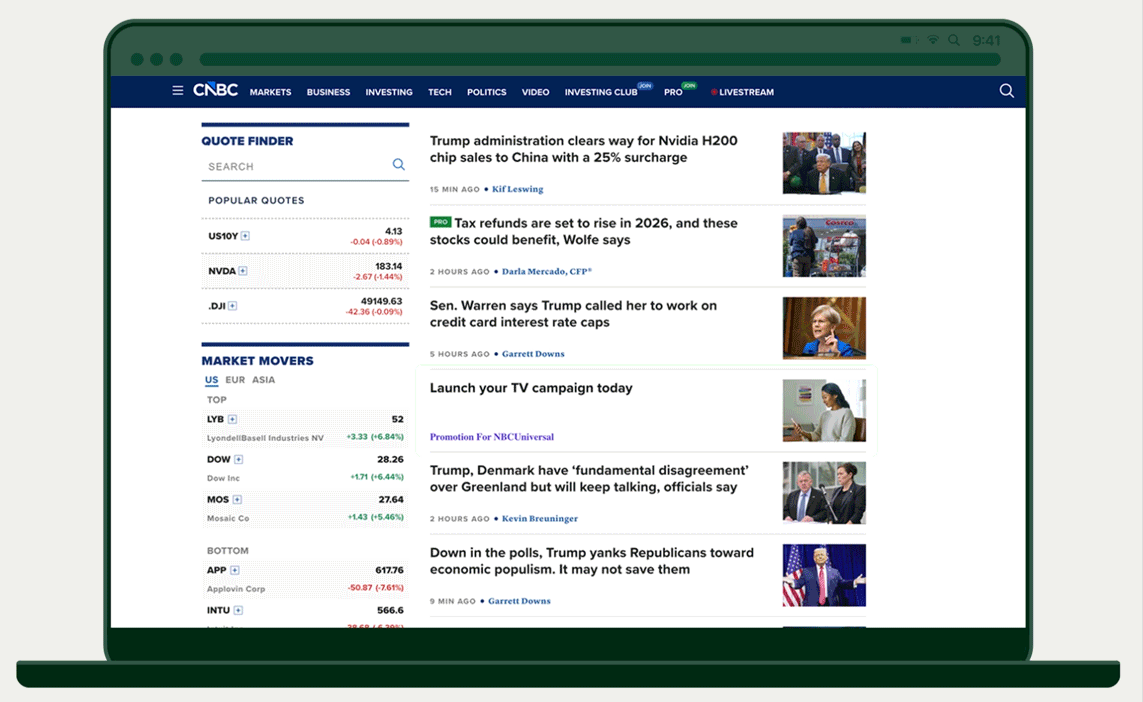Image resolution: width=1143 pixels, height=702 pixels.
Task: Click the status bar magnifier icon
Action: tap(953, 40)
